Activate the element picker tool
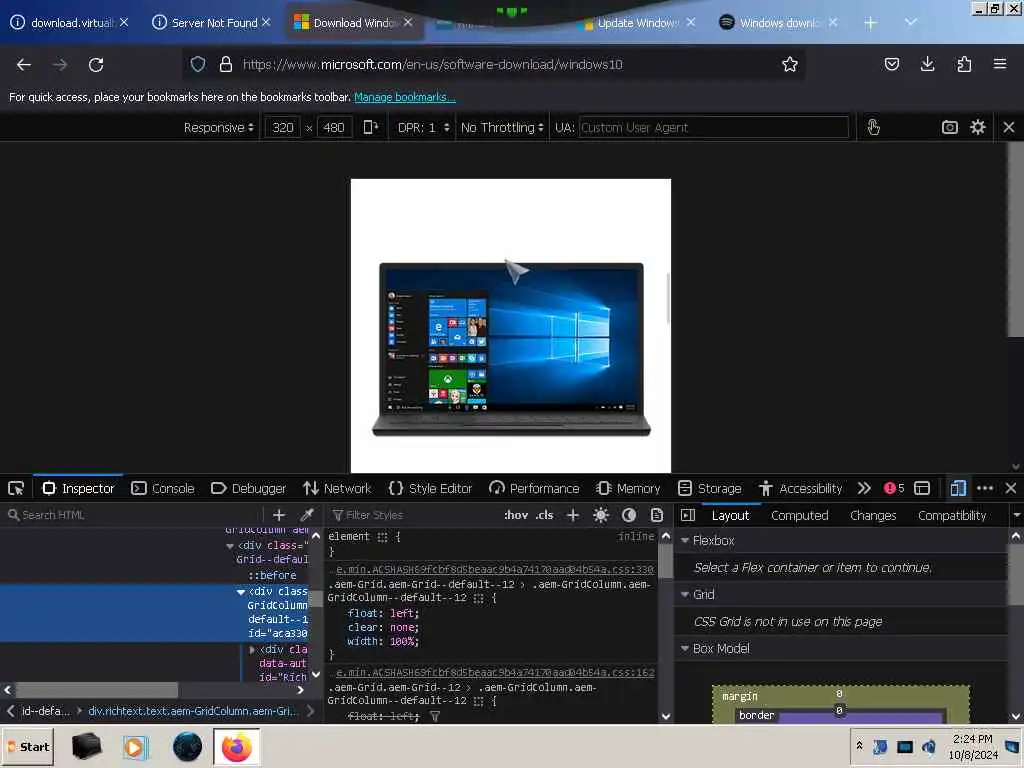1024x768 pixels. 16,488
